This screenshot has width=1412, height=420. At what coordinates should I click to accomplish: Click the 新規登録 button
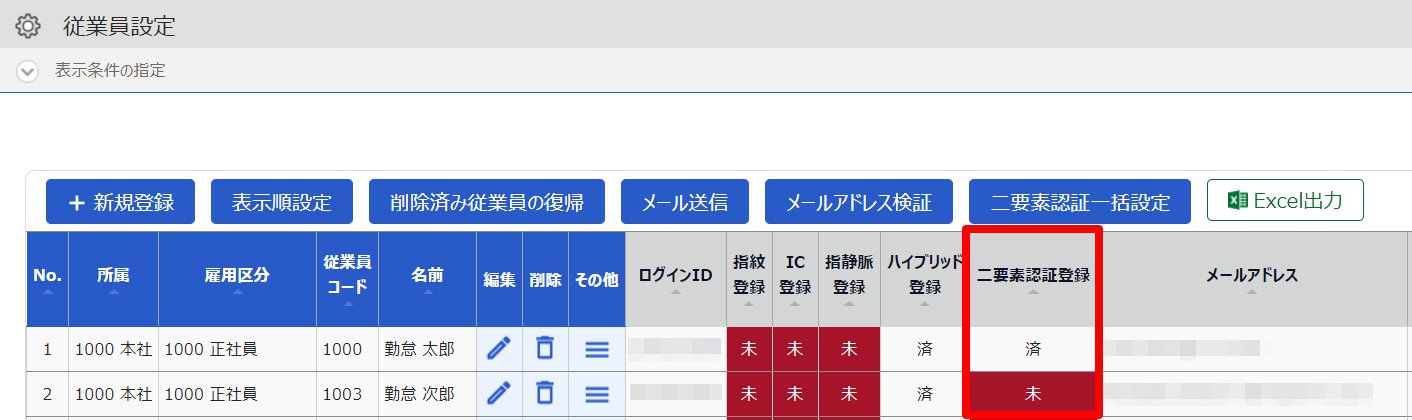tap(121, 202)
